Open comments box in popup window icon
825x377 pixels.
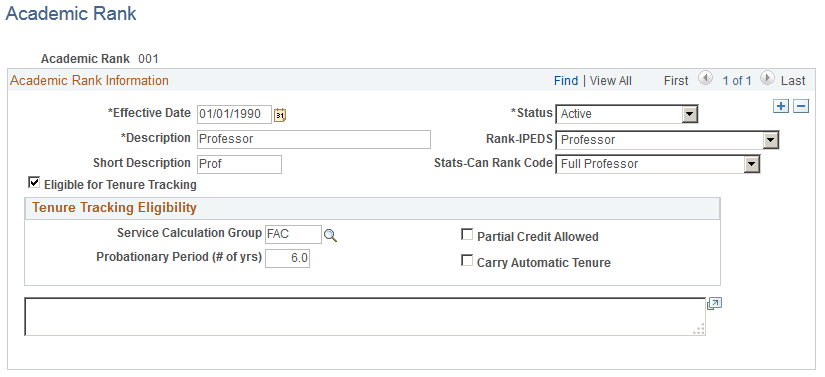click(x=715, y=303)
